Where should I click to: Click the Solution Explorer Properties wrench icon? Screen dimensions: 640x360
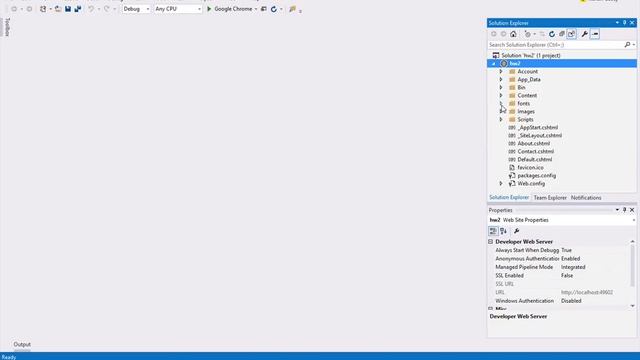(584, 34)
